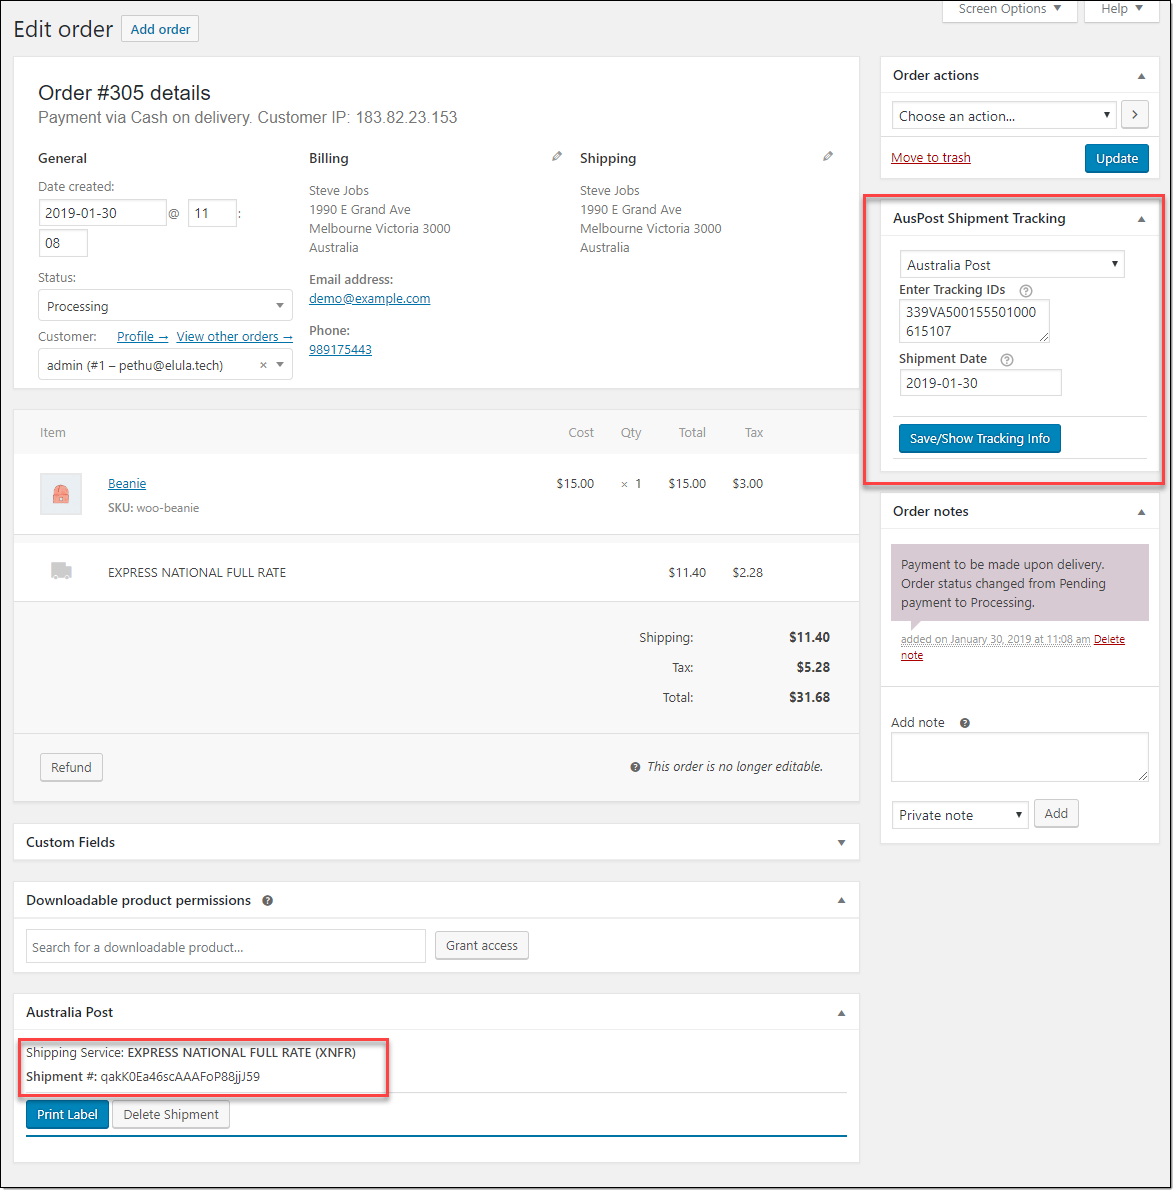
Task: Click the Tax $5.28 total value
Action: [x=813, y=667]
